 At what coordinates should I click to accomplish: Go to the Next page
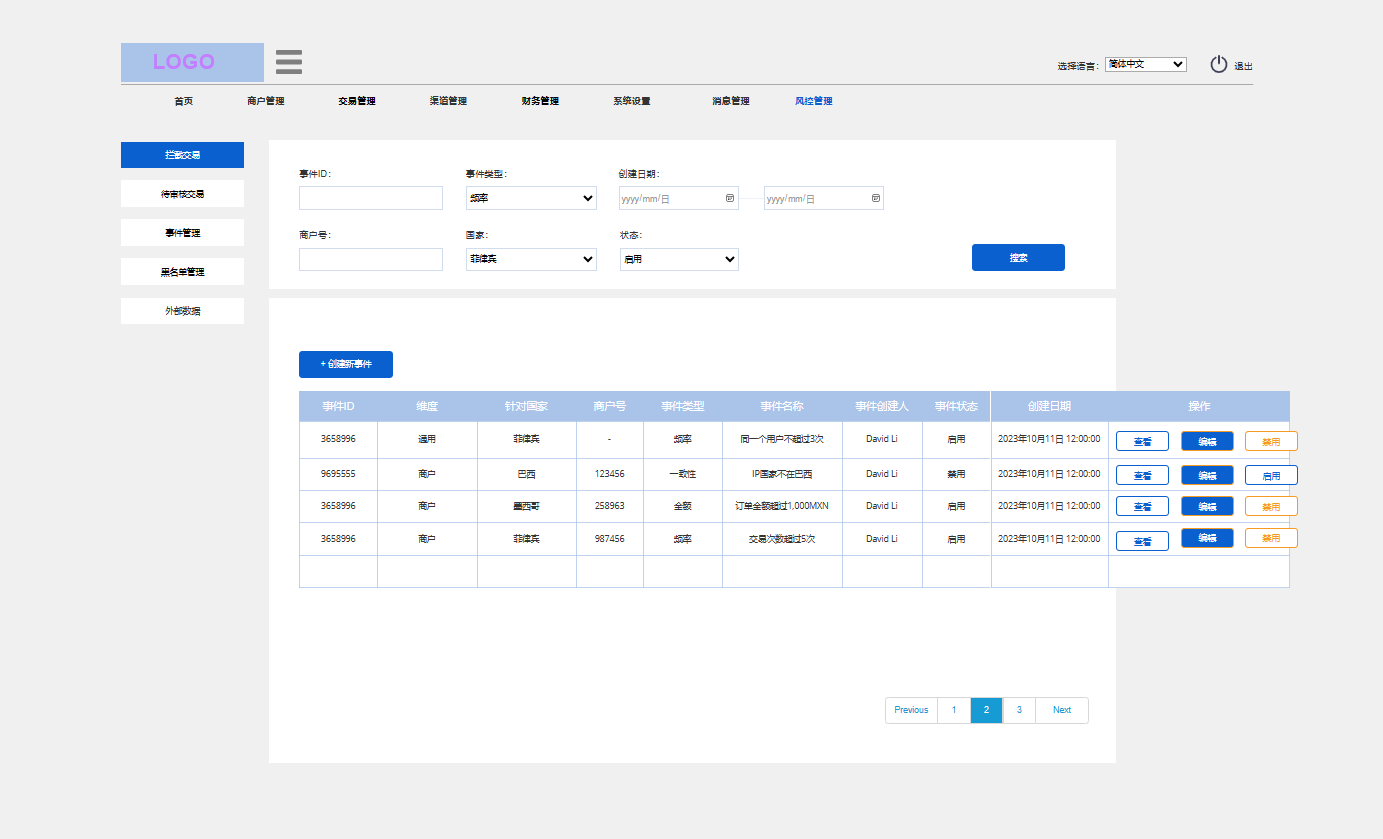1062,710
